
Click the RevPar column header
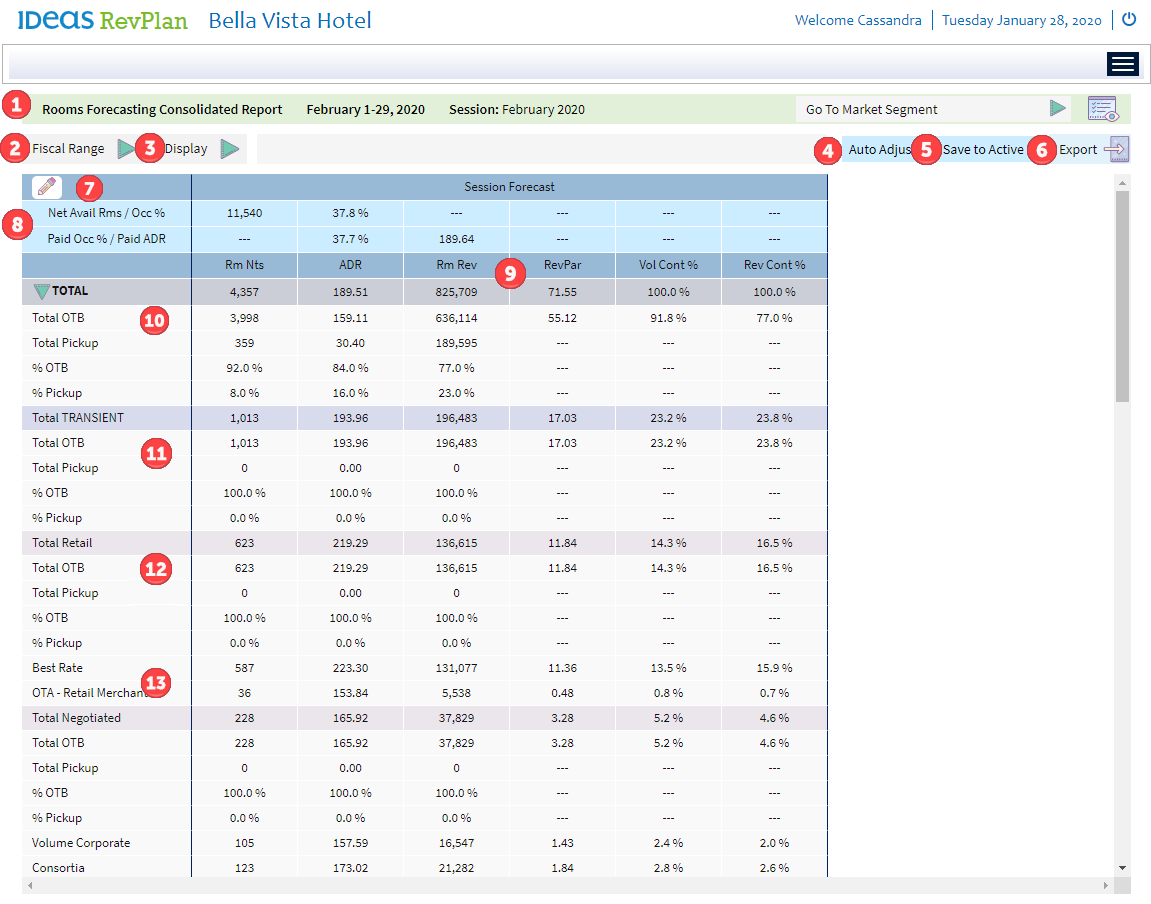[x=561, y=265]
